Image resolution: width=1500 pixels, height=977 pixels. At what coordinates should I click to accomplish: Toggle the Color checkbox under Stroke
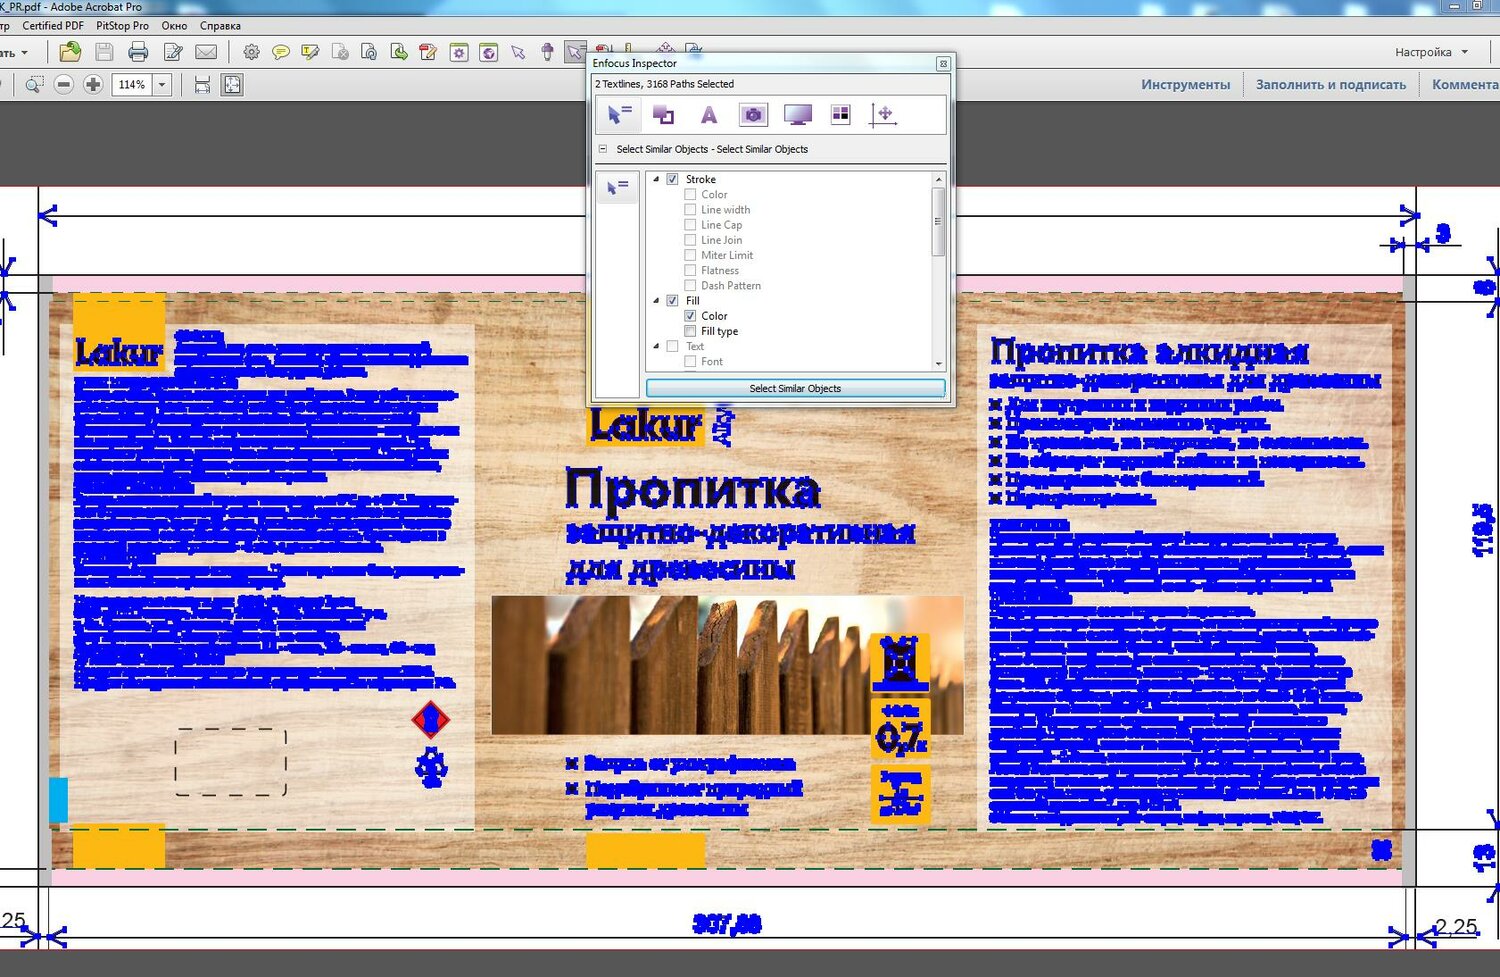click(690, 195)
